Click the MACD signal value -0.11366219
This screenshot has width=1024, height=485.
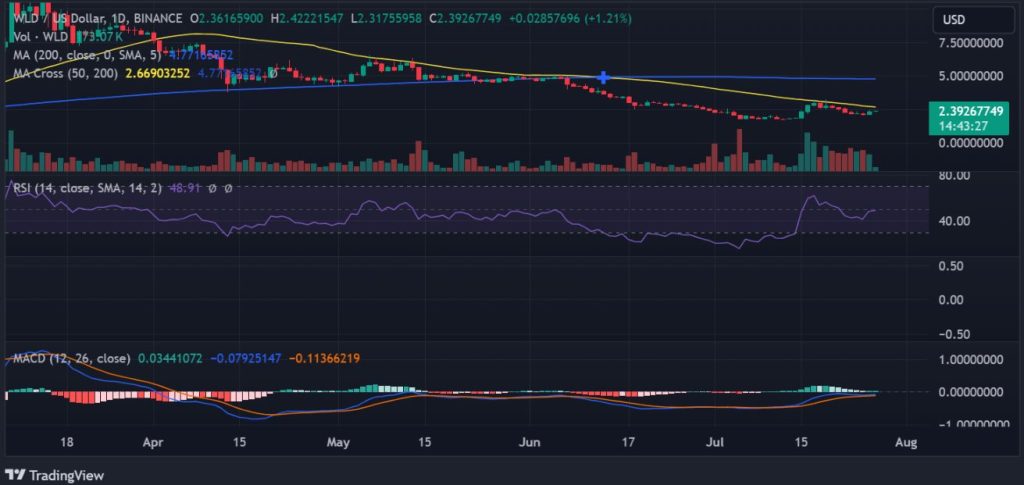coord(324,358)
